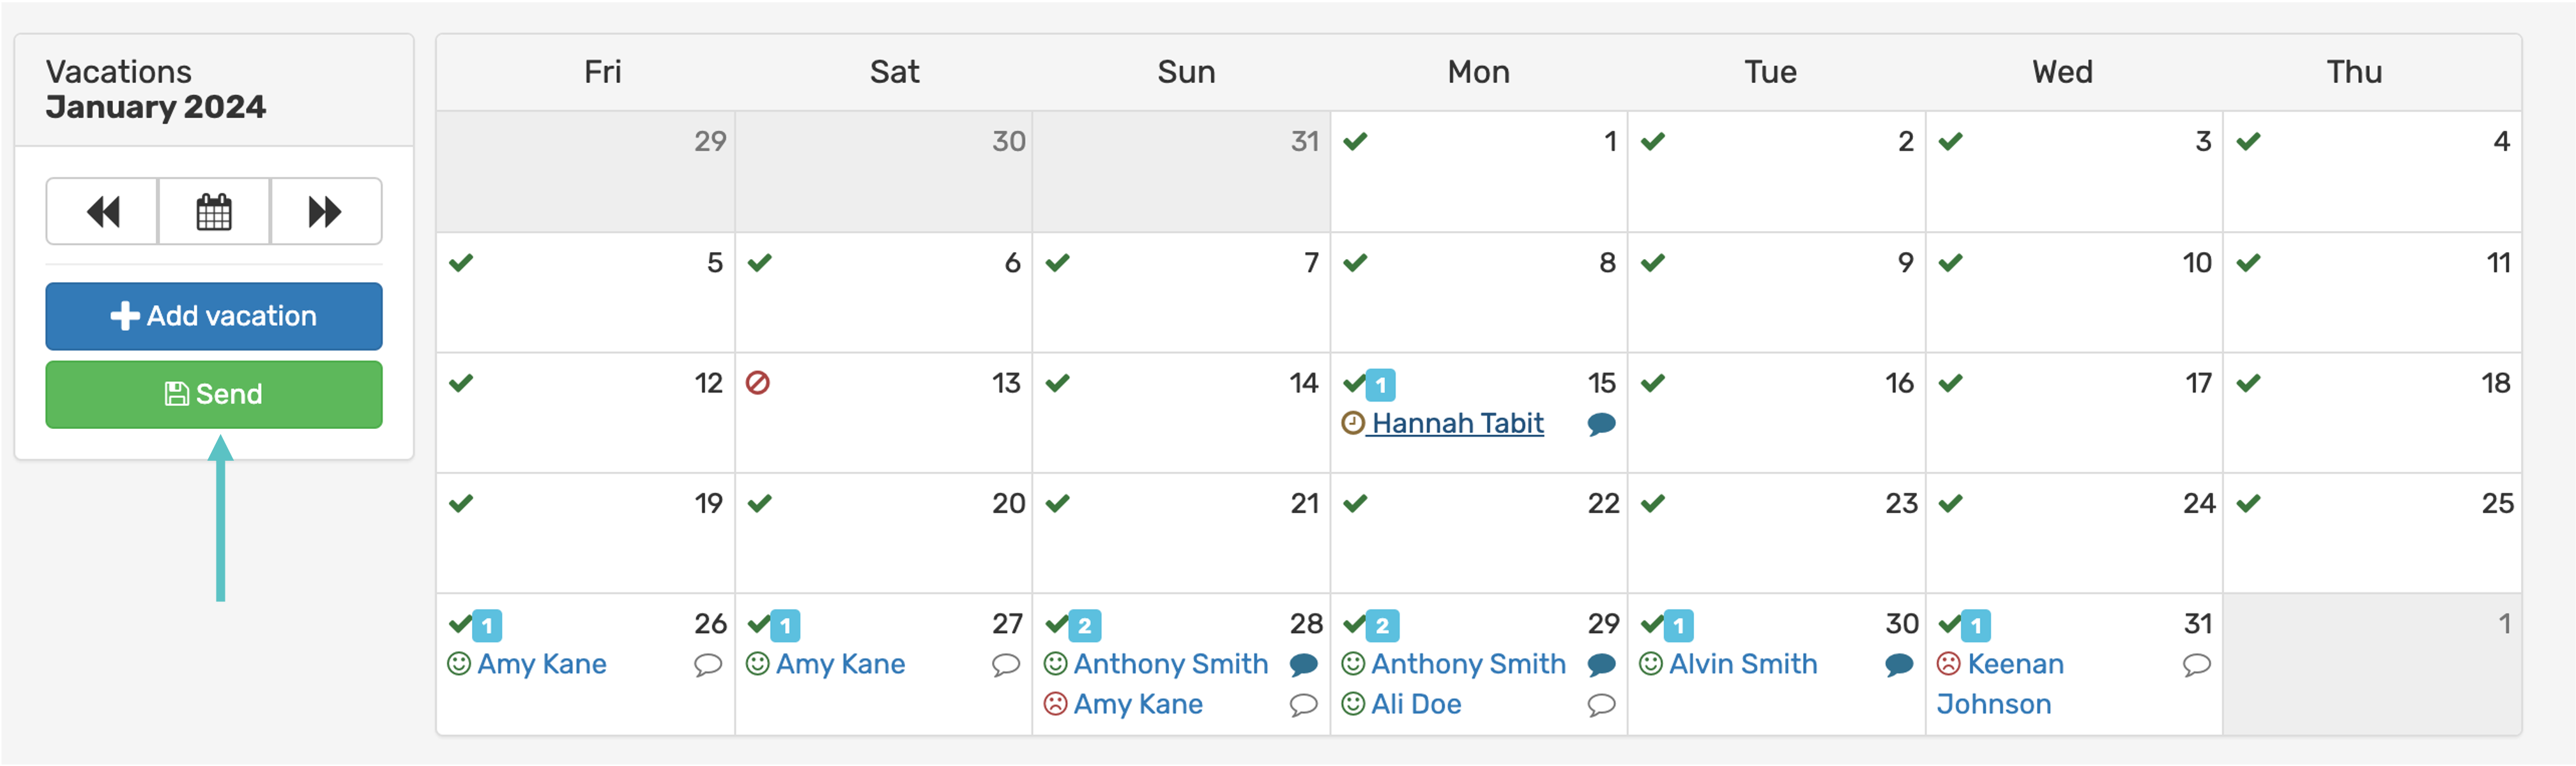Screen dimensions: 2576x766
Task: Open the comment bubble next to Ali Doe
Action: (x=1601, y=705)
